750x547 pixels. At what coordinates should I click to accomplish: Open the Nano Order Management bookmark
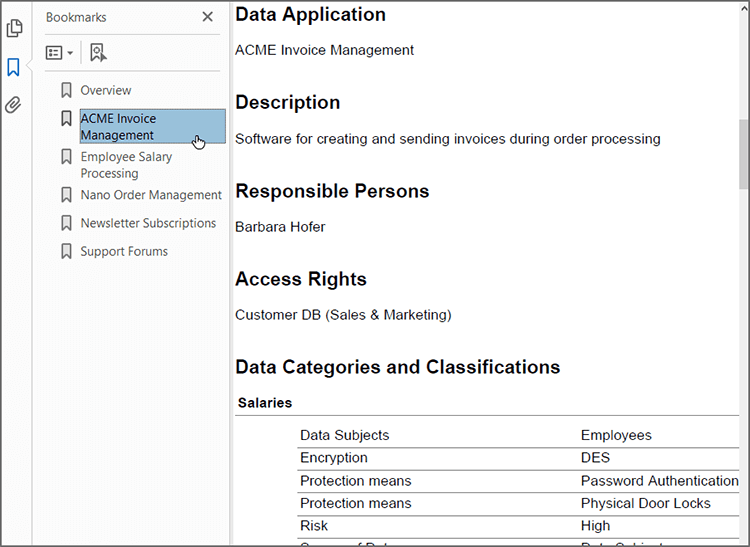coord(151,195)
